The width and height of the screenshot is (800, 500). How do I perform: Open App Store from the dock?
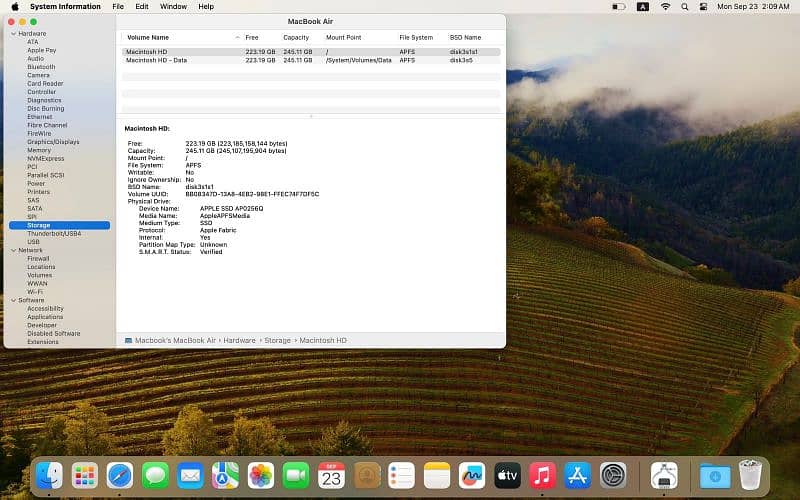tap(577, 476)
